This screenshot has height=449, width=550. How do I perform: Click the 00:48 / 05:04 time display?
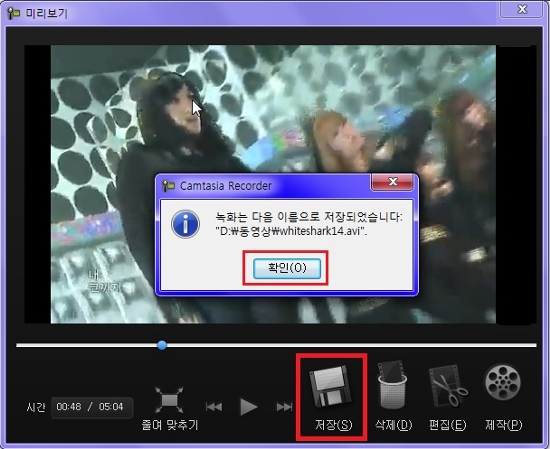(92, 407)
